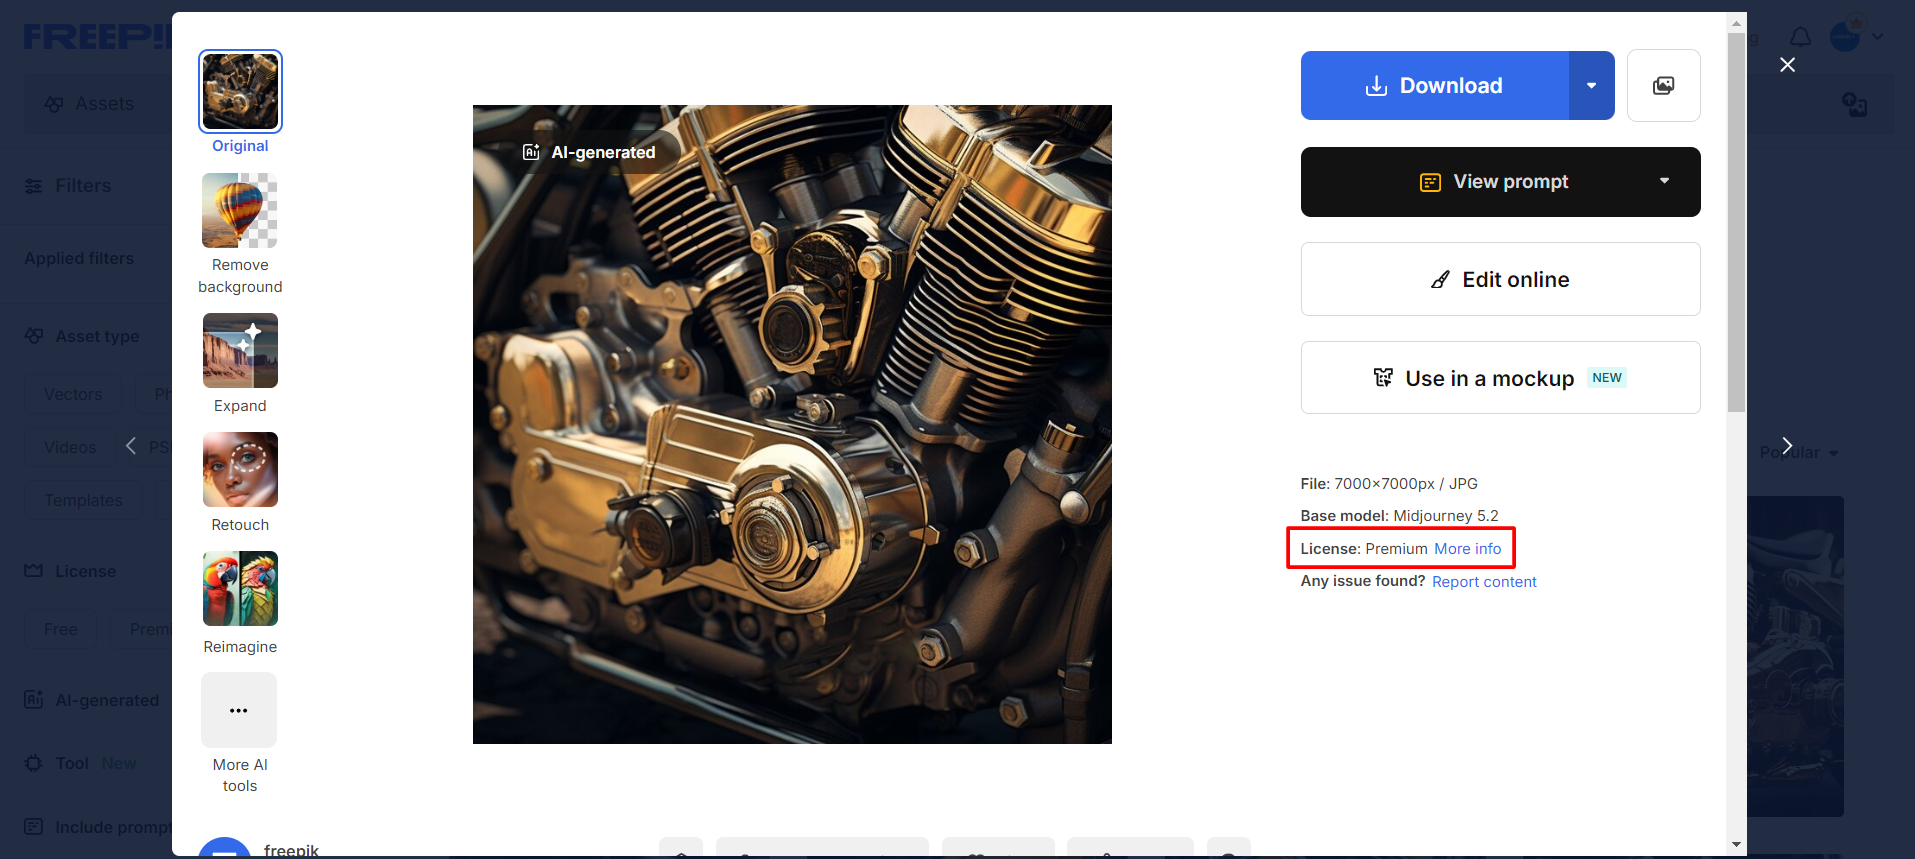Go to the next image arrow
Image resolution: width=1915 pixels, height=859 pixels.
(1787, 446)
